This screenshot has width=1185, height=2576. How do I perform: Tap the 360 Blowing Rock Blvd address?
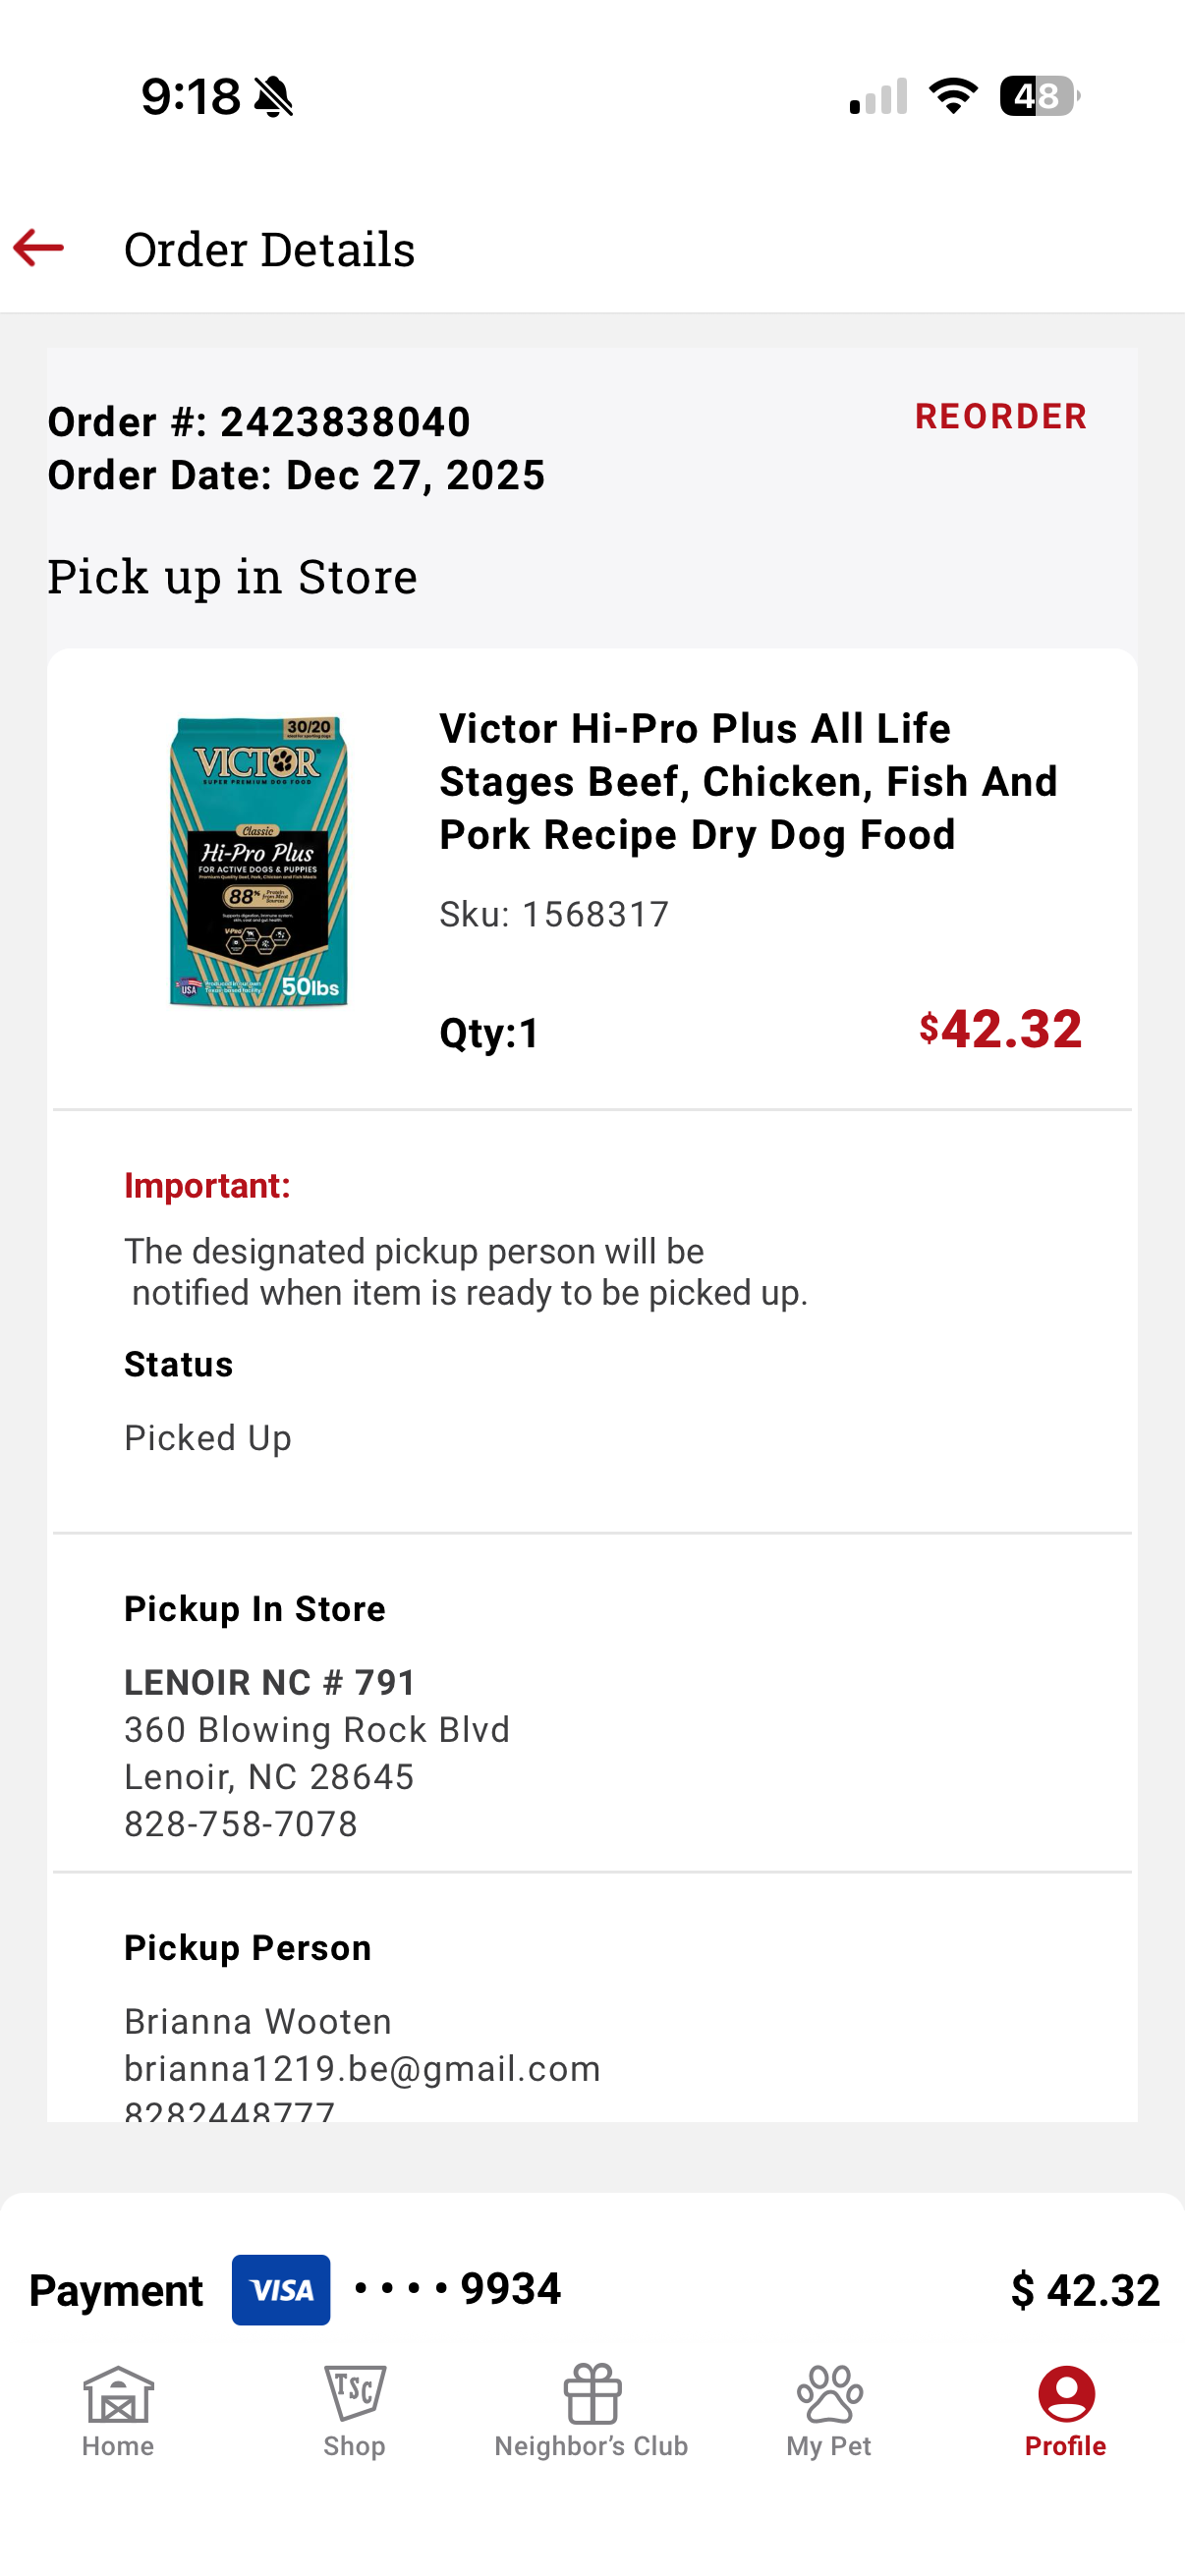pos(317,1729)
